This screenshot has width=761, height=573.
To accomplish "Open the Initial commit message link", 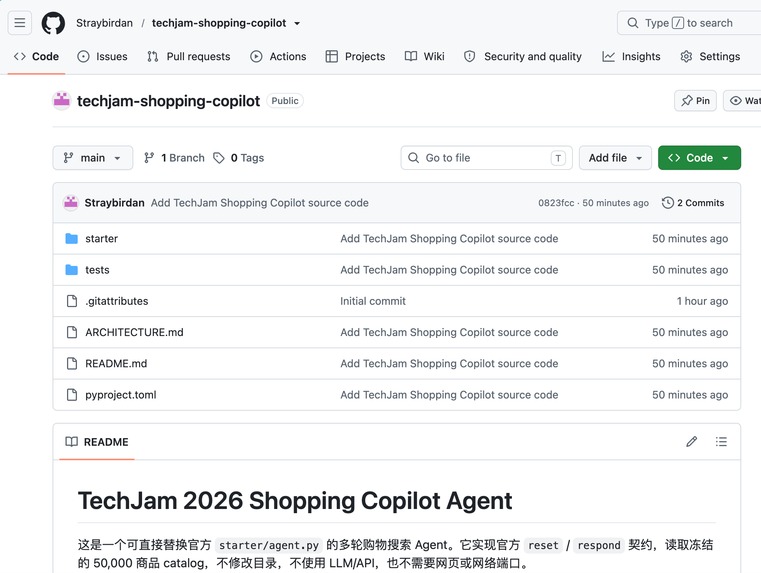I will coord(373,301).
